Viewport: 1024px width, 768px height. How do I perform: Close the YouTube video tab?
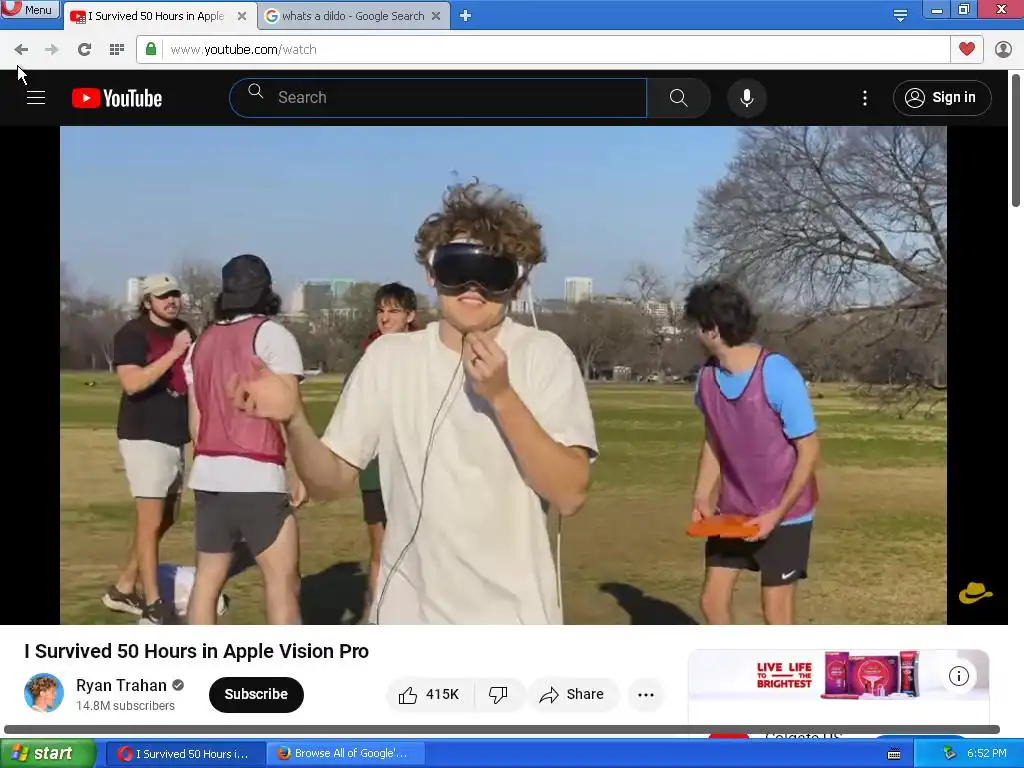click(242, 16)
